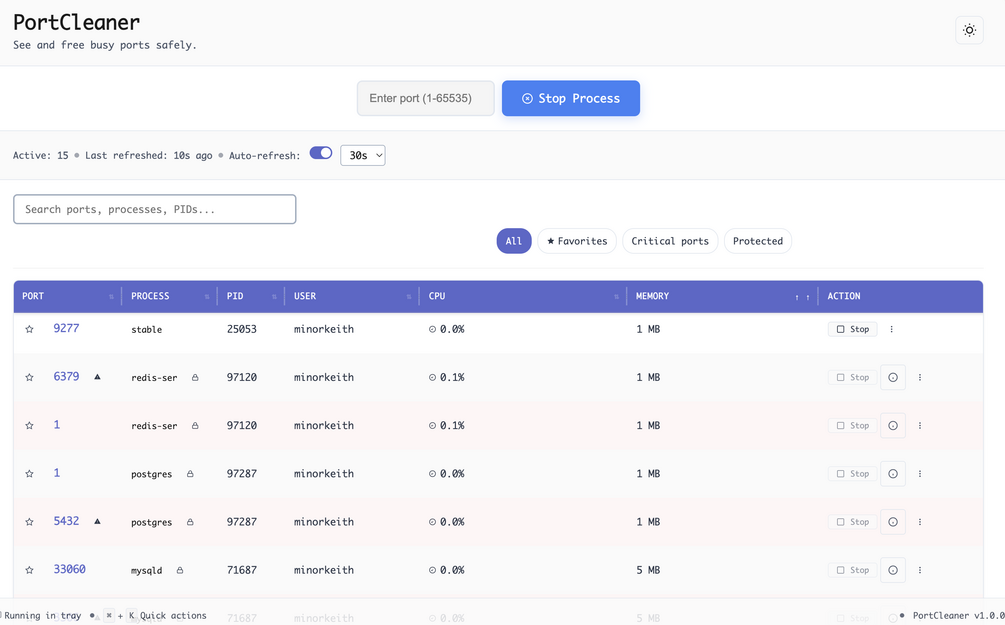This screenshot has height=625, width=1005.
Task: Favorite port 9277 with its star
Action: click(29, 329)
